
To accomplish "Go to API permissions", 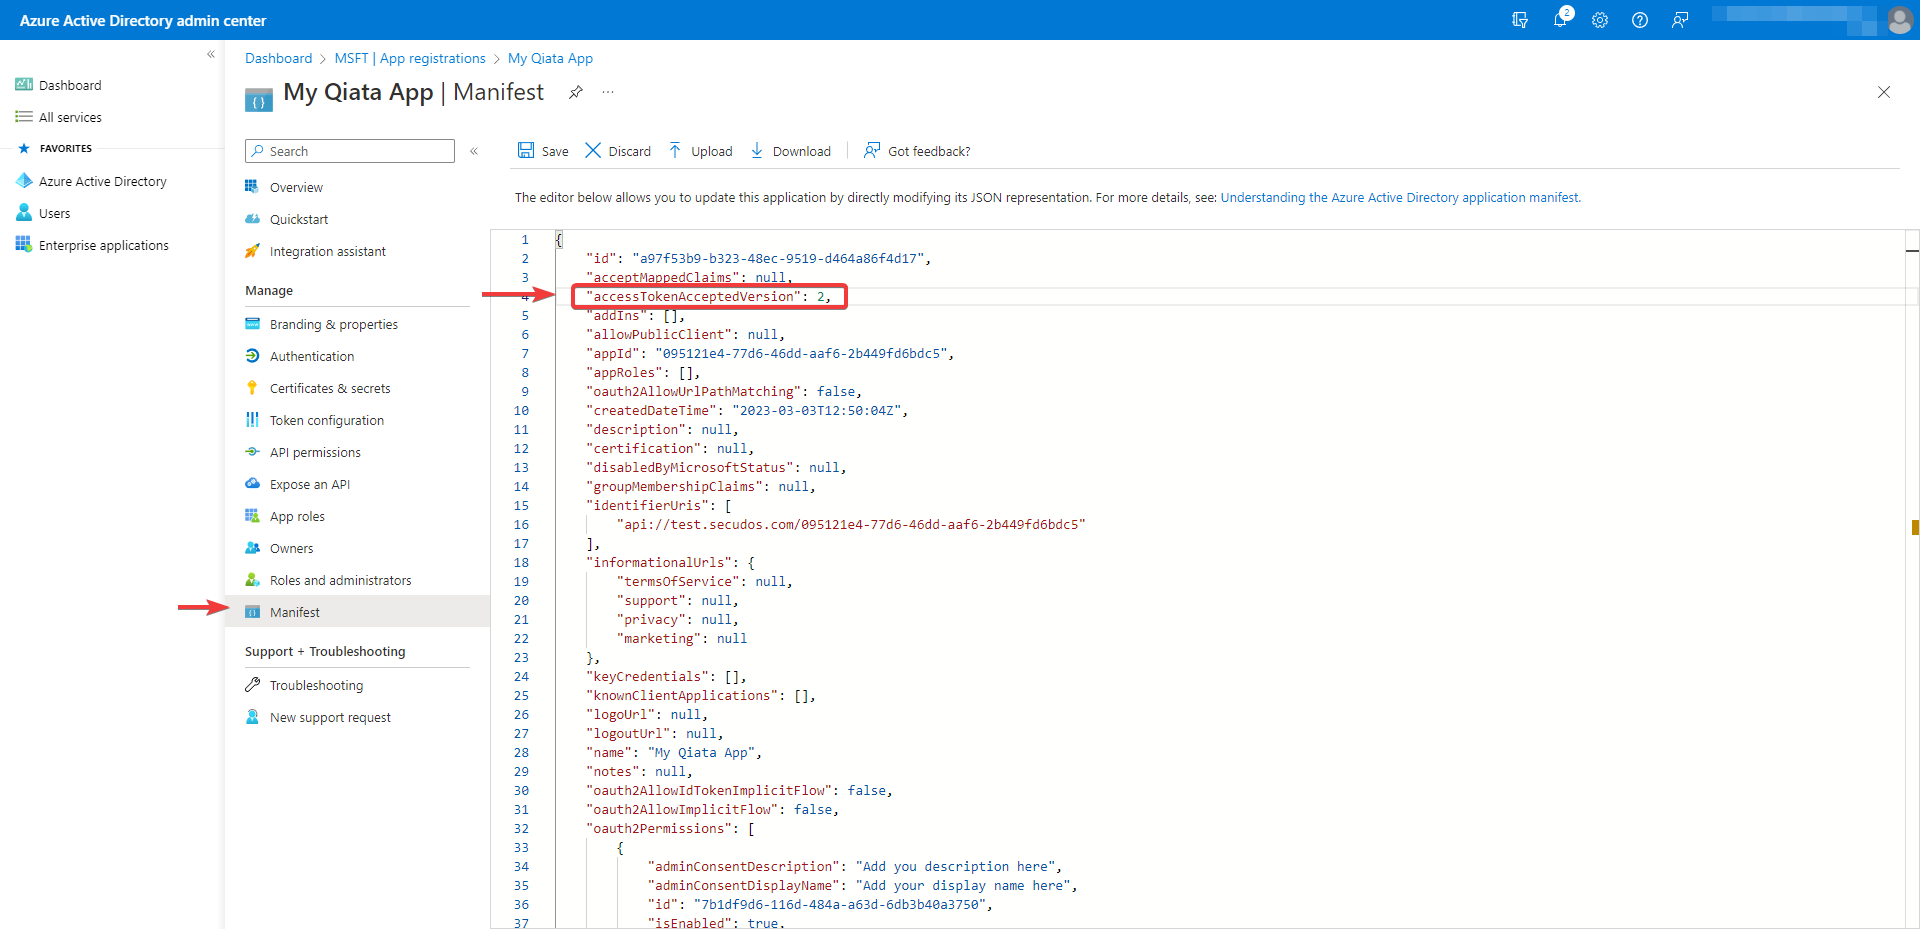I will 315,452.
